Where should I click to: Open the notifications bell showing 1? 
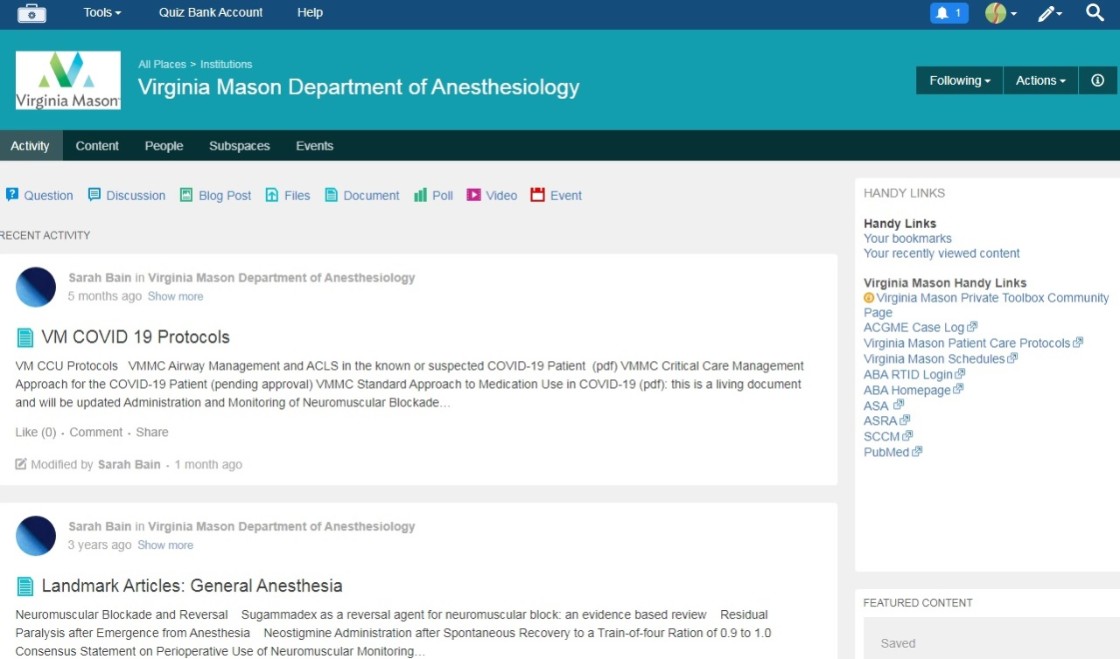[x=949, y=13]
